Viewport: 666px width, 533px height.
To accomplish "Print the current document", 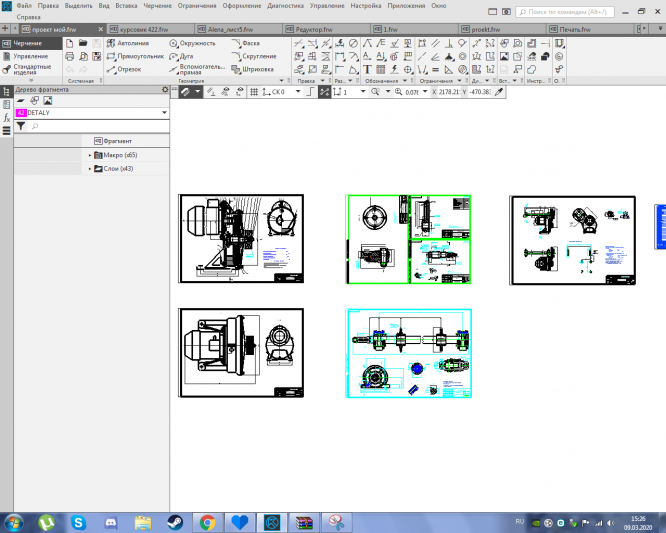I will (70, 56).
